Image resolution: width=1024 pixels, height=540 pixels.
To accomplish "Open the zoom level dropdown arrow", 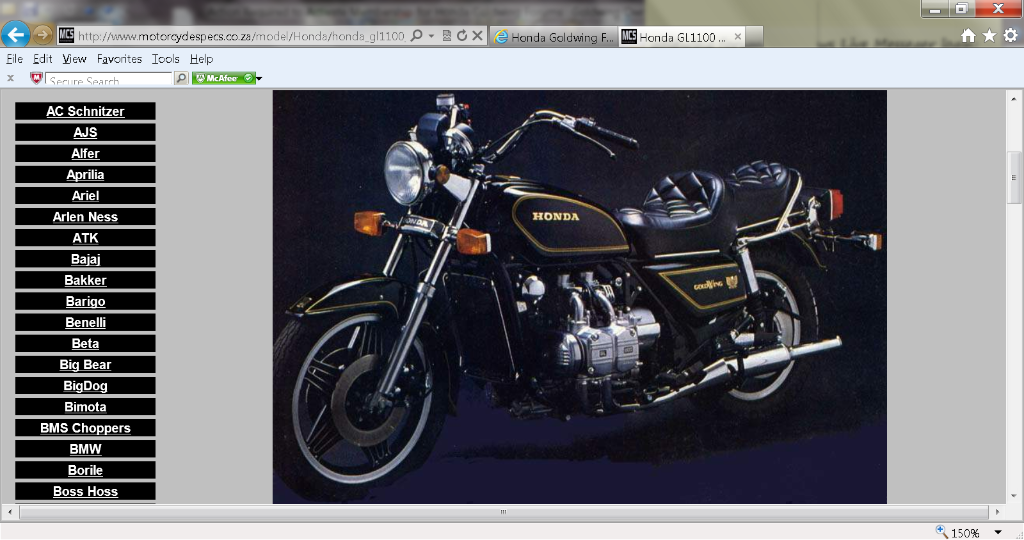I will tap(998, 533).
